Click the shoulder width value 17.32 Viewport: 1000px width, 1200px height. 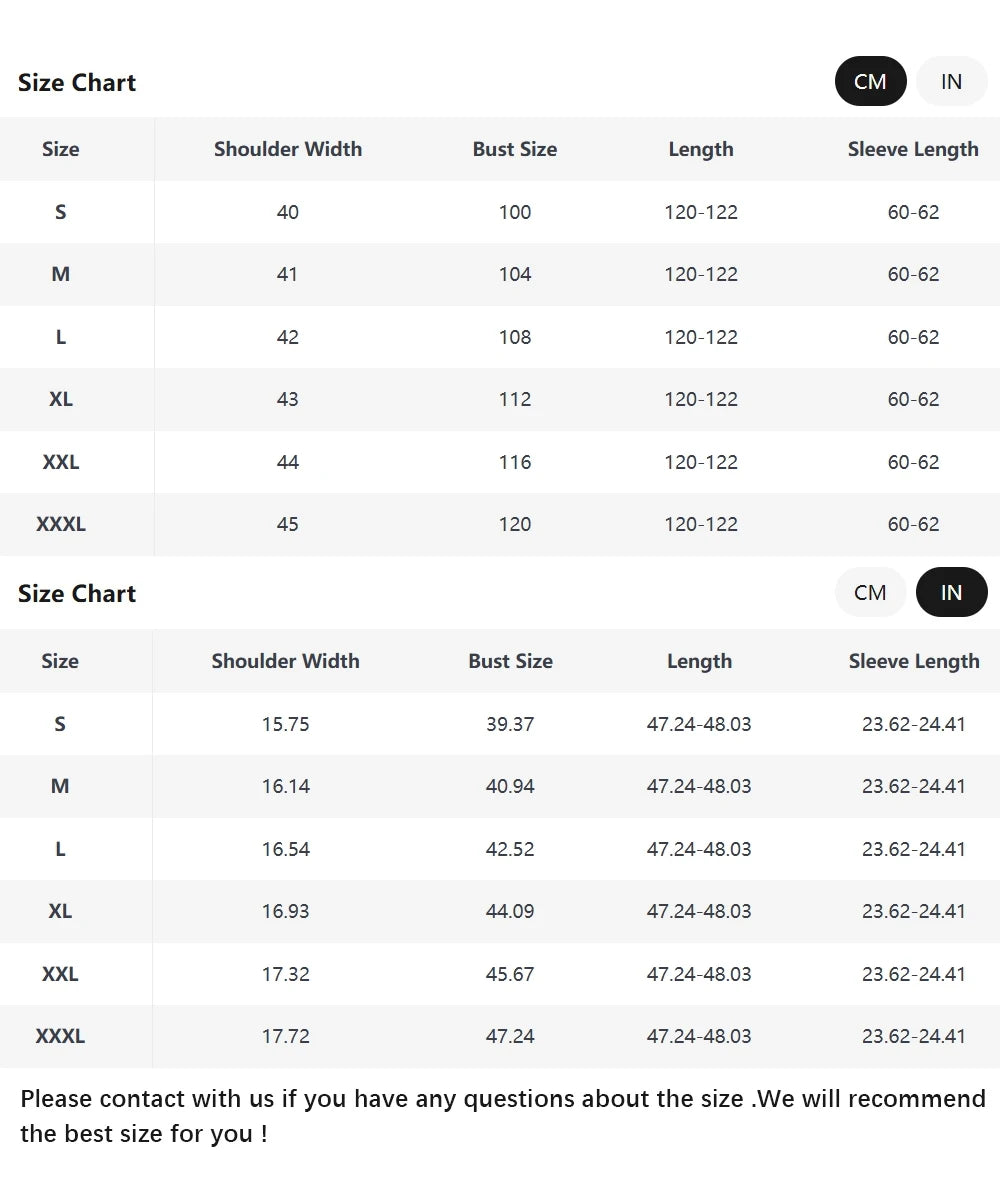click(x=286, y=974)
